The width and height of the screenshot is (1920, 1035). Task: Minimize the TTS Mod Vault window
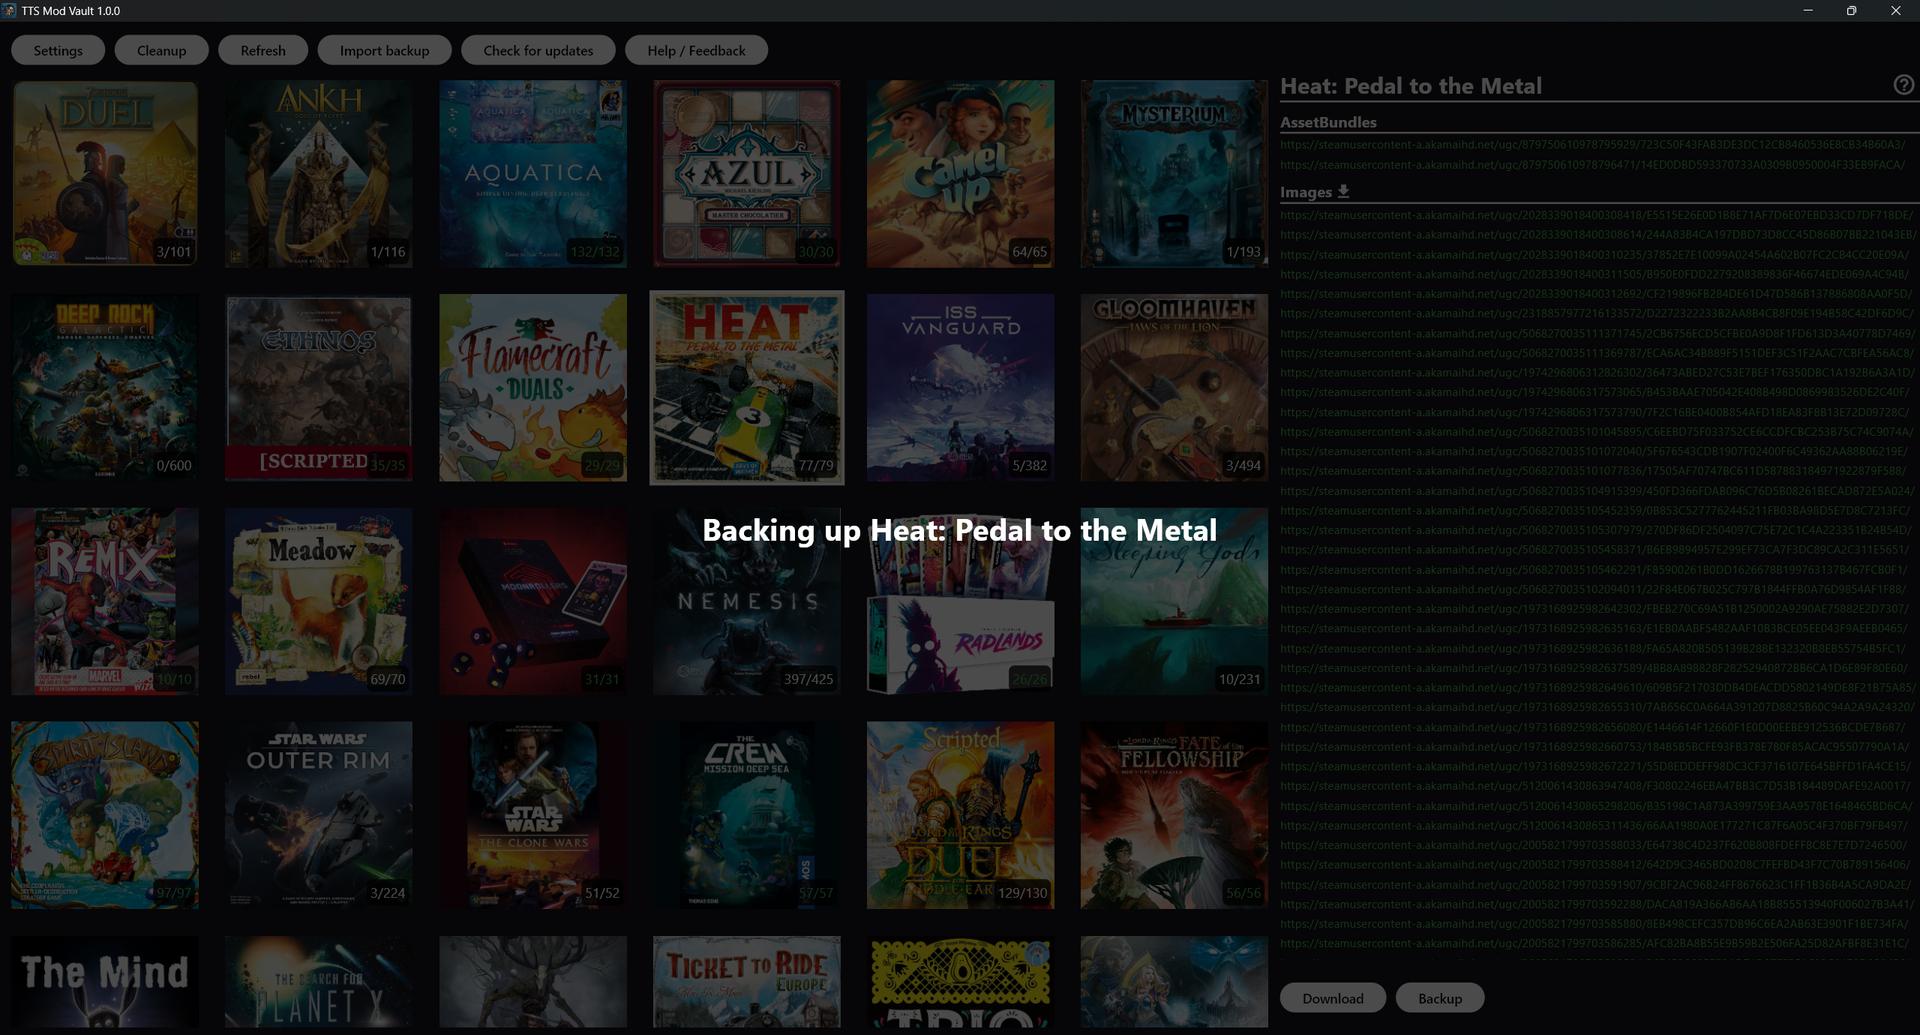point(1808,10)
